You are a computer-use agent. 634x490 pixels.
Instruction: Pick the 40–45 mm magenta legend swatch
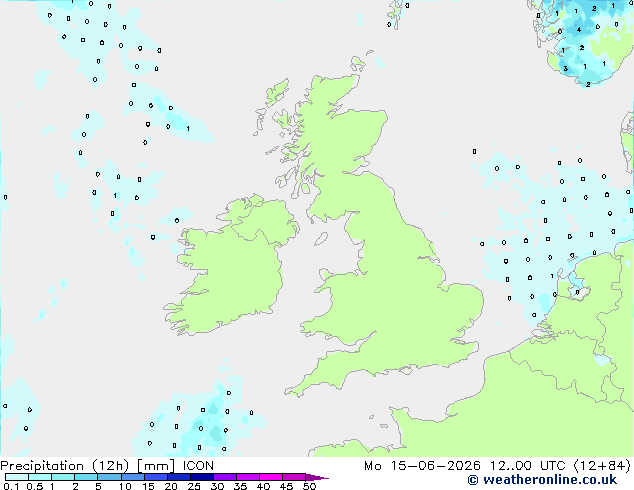[x=271, y=477]
